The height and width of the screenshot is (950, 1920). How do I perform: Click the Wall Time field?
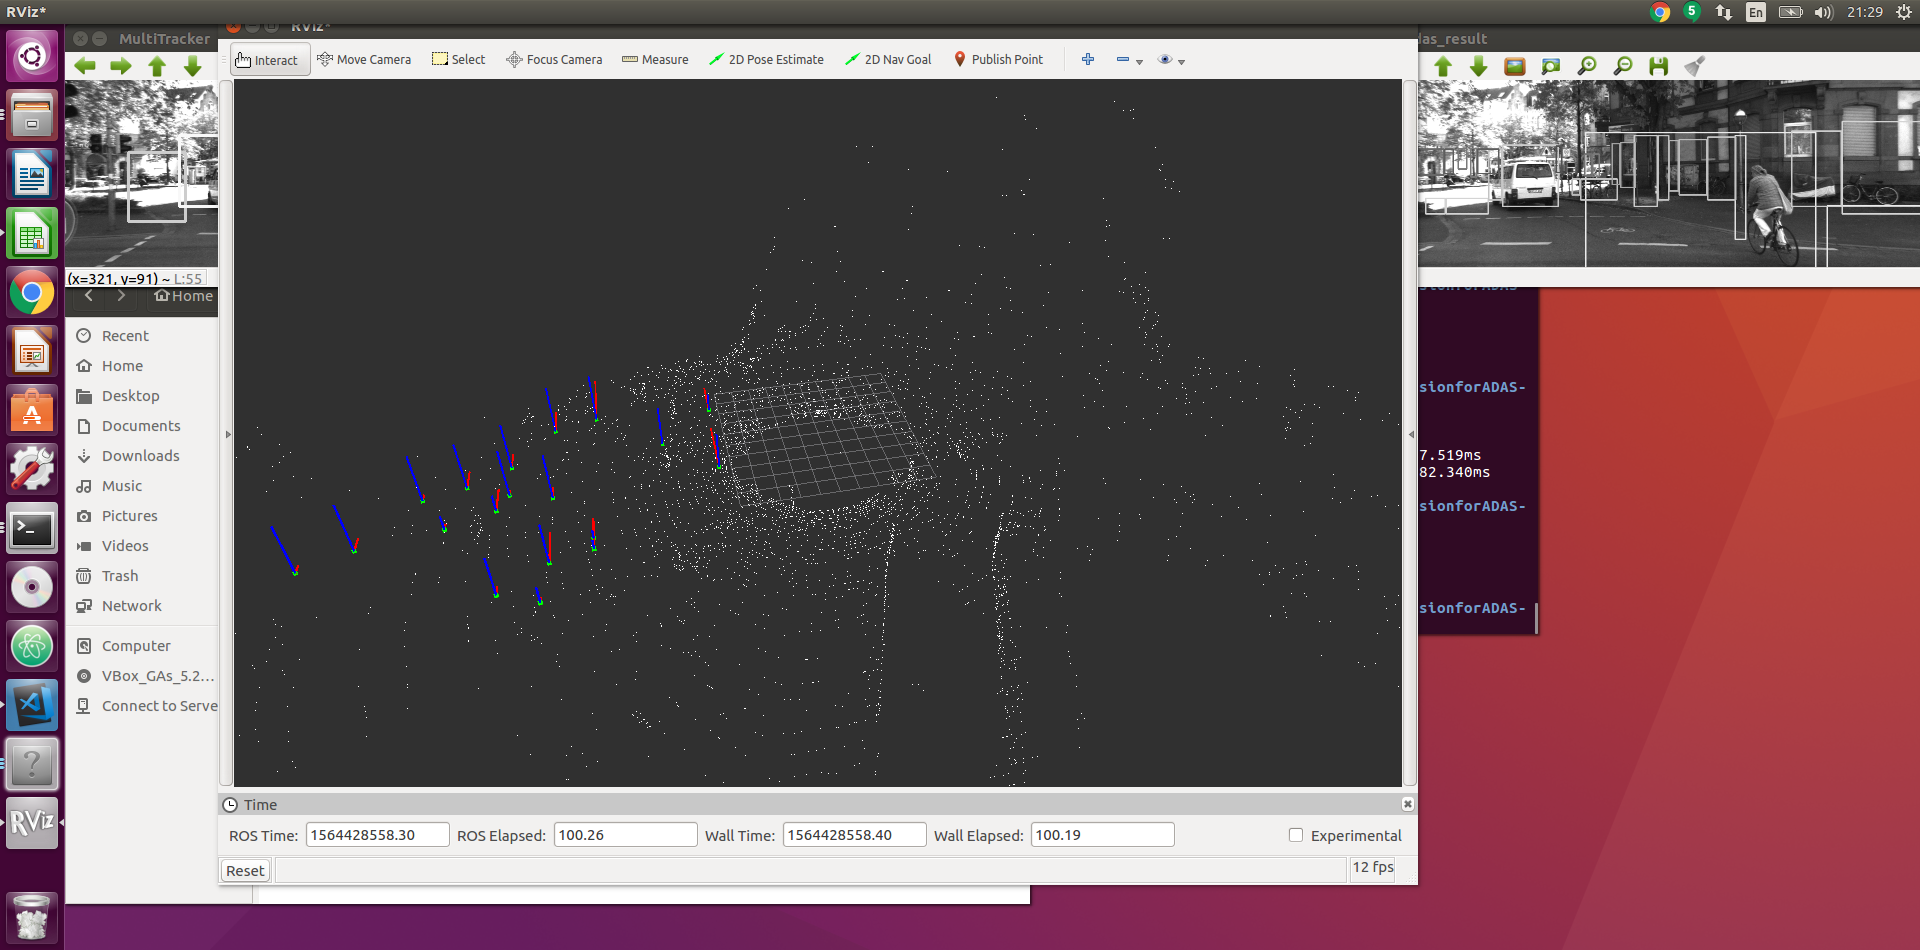(854, 835)
